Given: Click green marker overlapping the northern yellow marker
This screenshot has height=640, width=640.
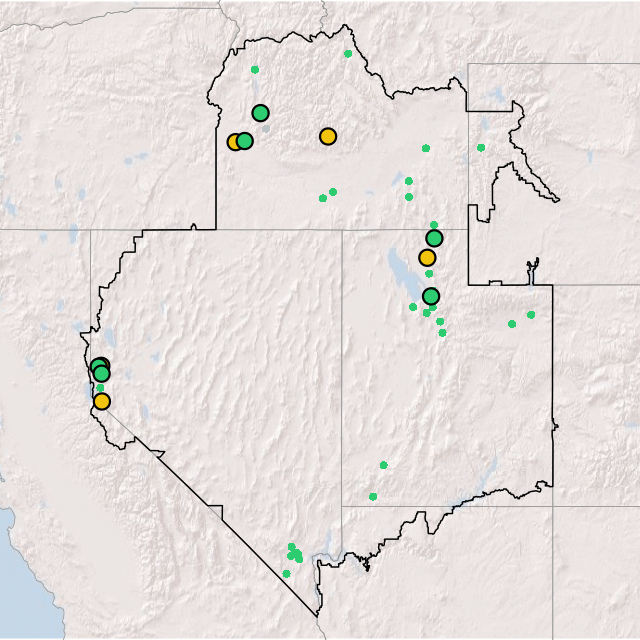Looking at the screenshot, I should coord(244,141).
